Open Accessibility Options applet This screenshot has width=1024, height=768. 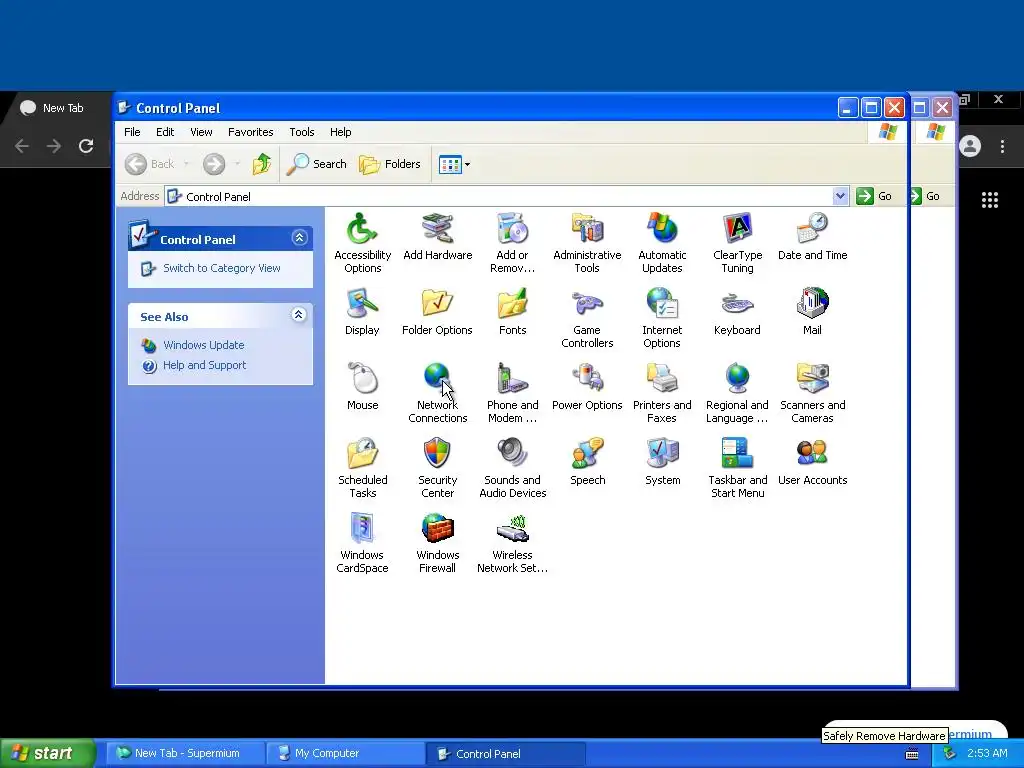click(362, 243)
